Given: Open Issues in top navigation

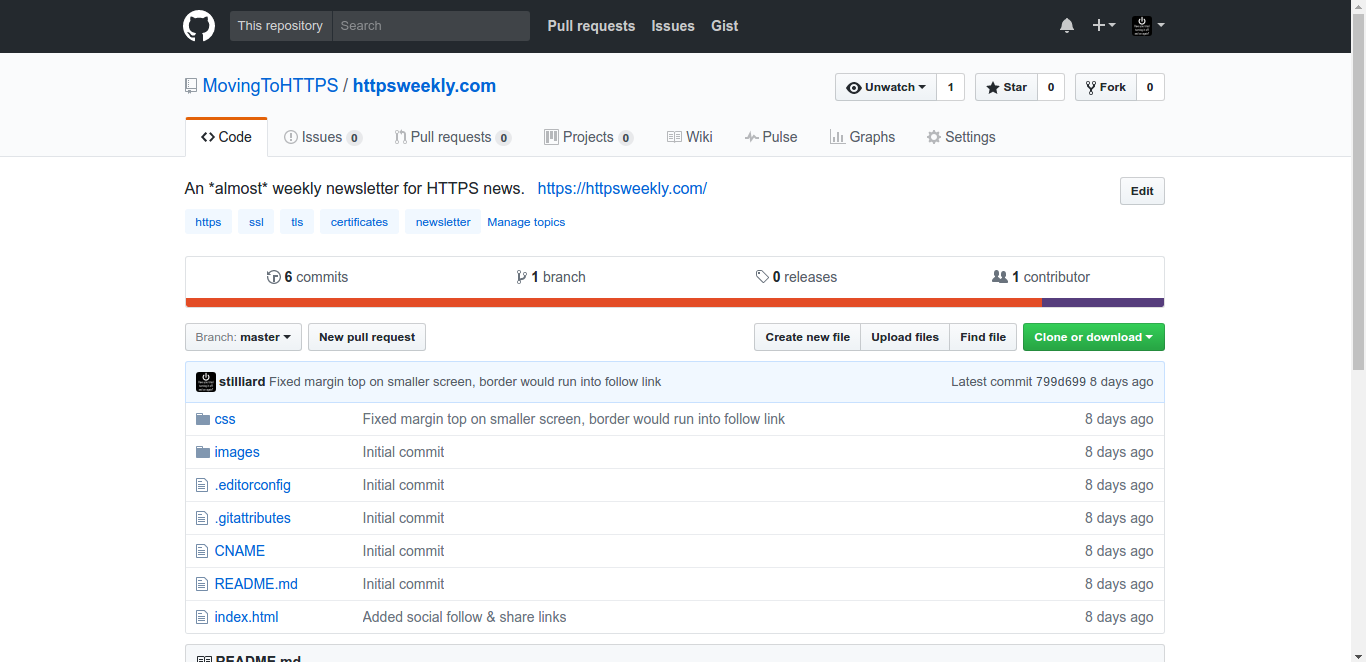Looking at the screenshot, I should tap(673, 26).
